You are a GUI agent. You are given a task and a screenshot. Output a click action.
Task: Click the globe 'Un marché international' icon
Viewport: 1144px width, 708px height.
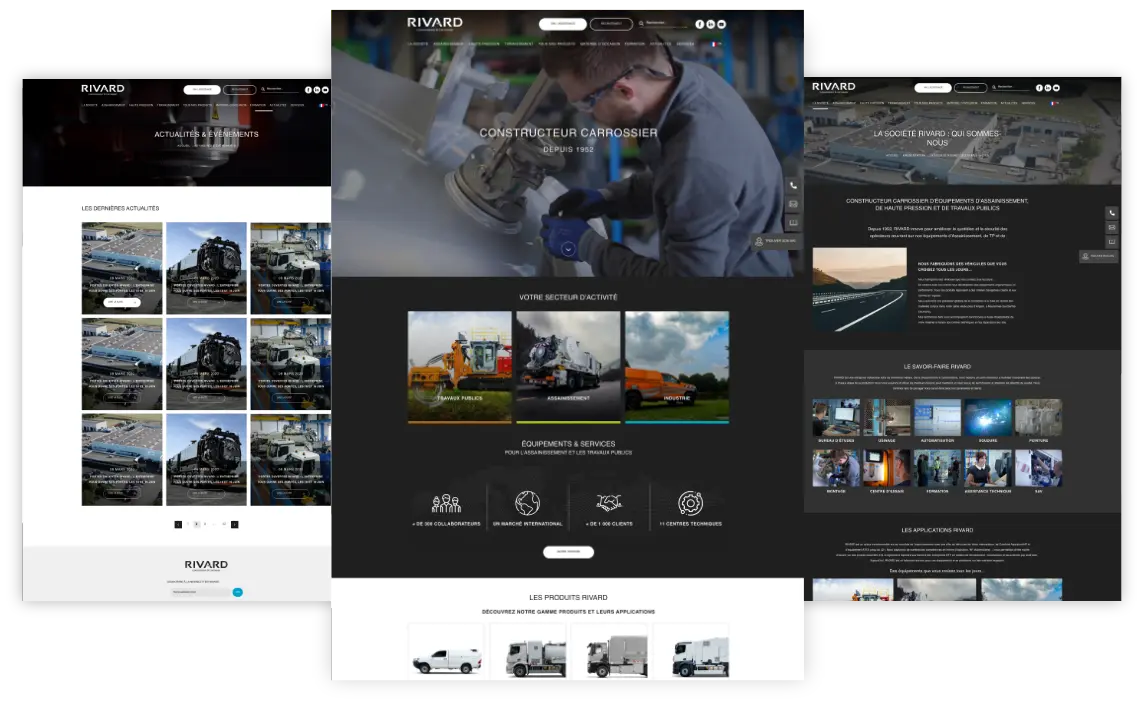[x=527, y=503]
